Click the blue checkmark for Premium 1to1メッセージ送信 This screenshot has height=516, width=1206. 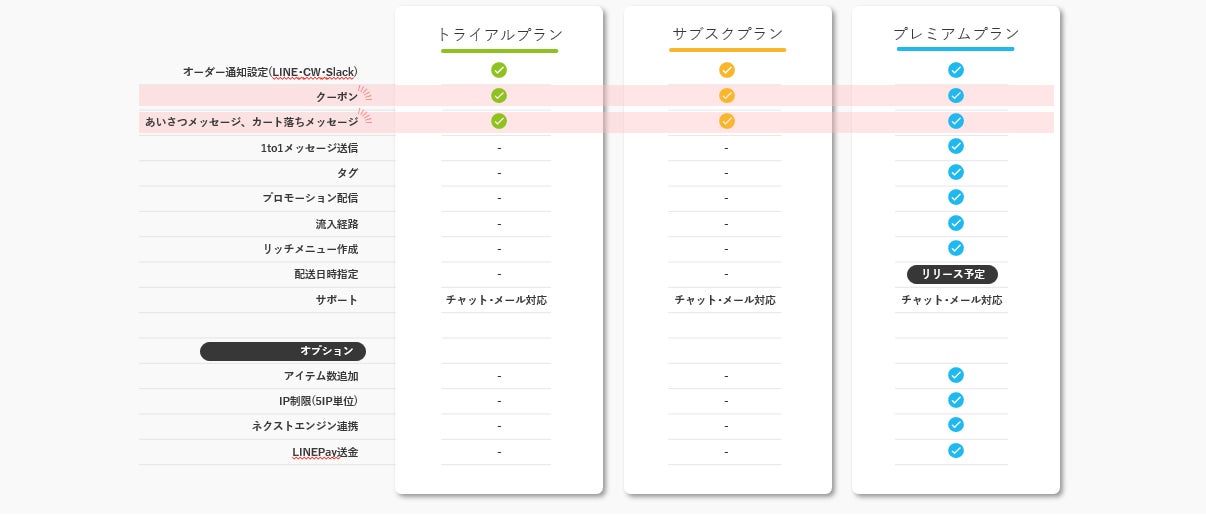(956, 146)
